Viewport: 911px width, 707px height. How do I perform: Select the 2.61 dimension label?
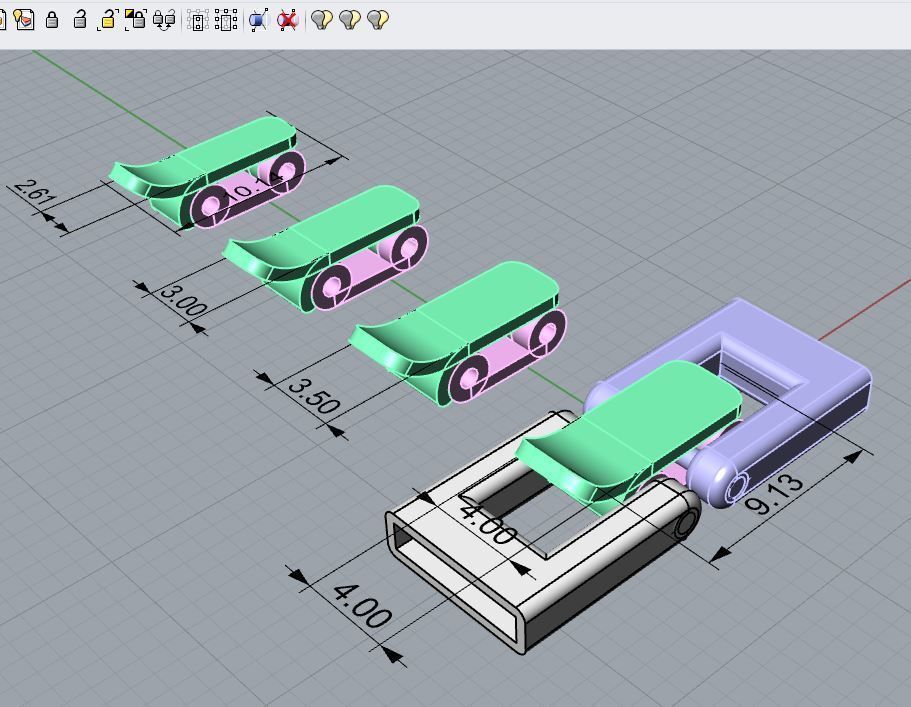point(34,191)
